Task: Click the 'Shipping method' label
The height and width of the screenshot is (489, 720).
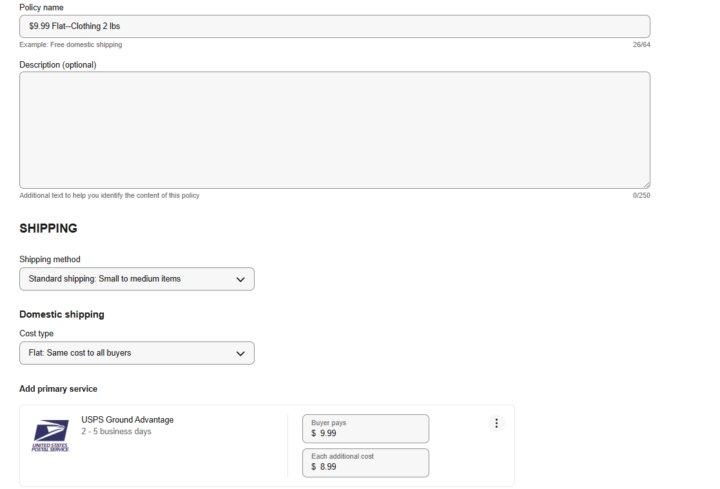Action: (x=50, y=259)
